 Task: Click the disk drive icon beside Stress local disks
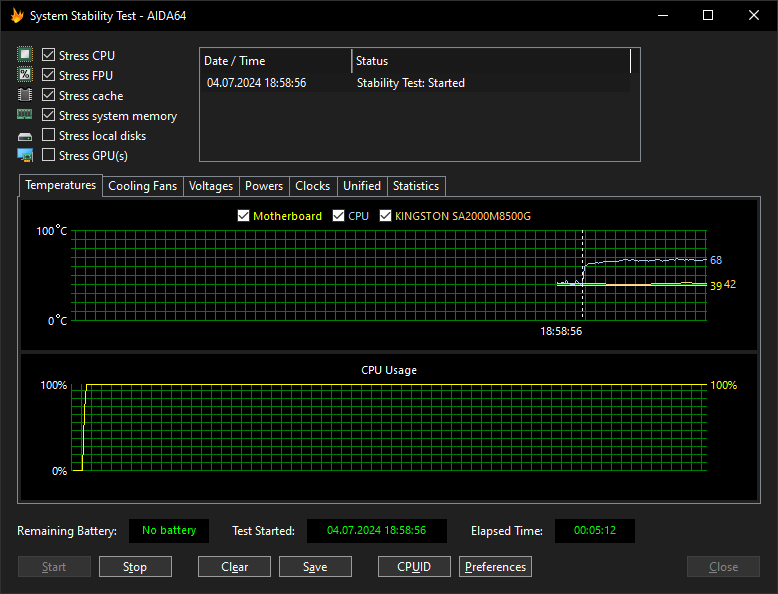[x=25, y=136]
